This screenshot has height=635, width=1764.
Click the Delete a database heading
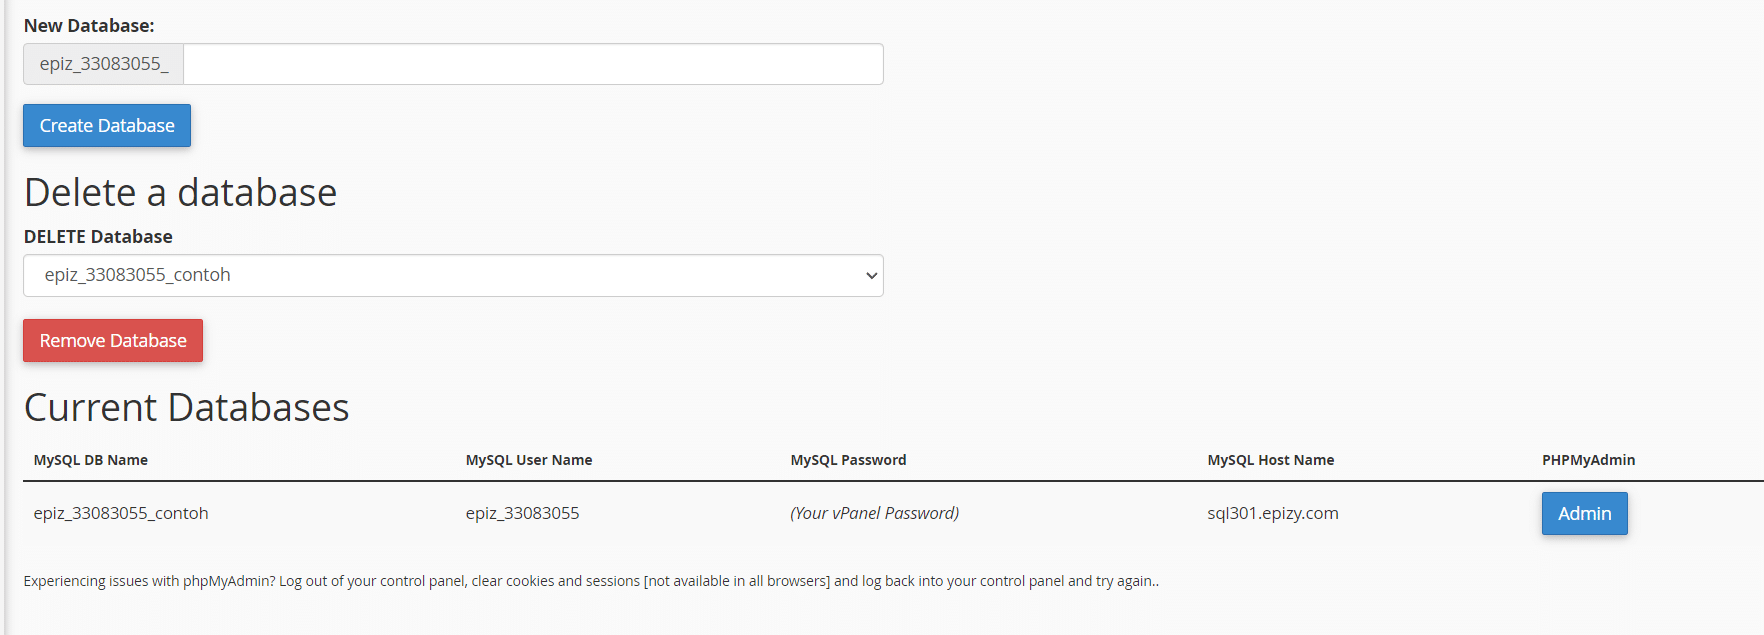pos(180,193)
